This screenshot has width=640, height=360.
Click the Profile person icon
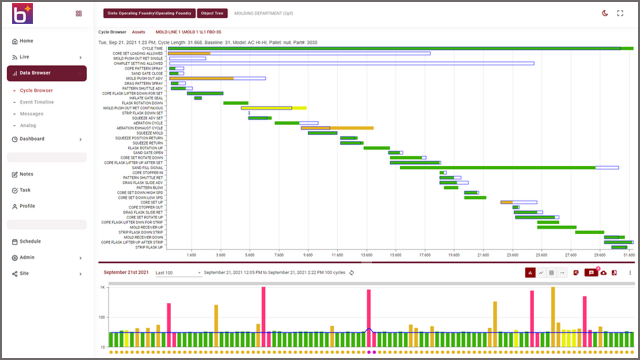pos(15,207)
